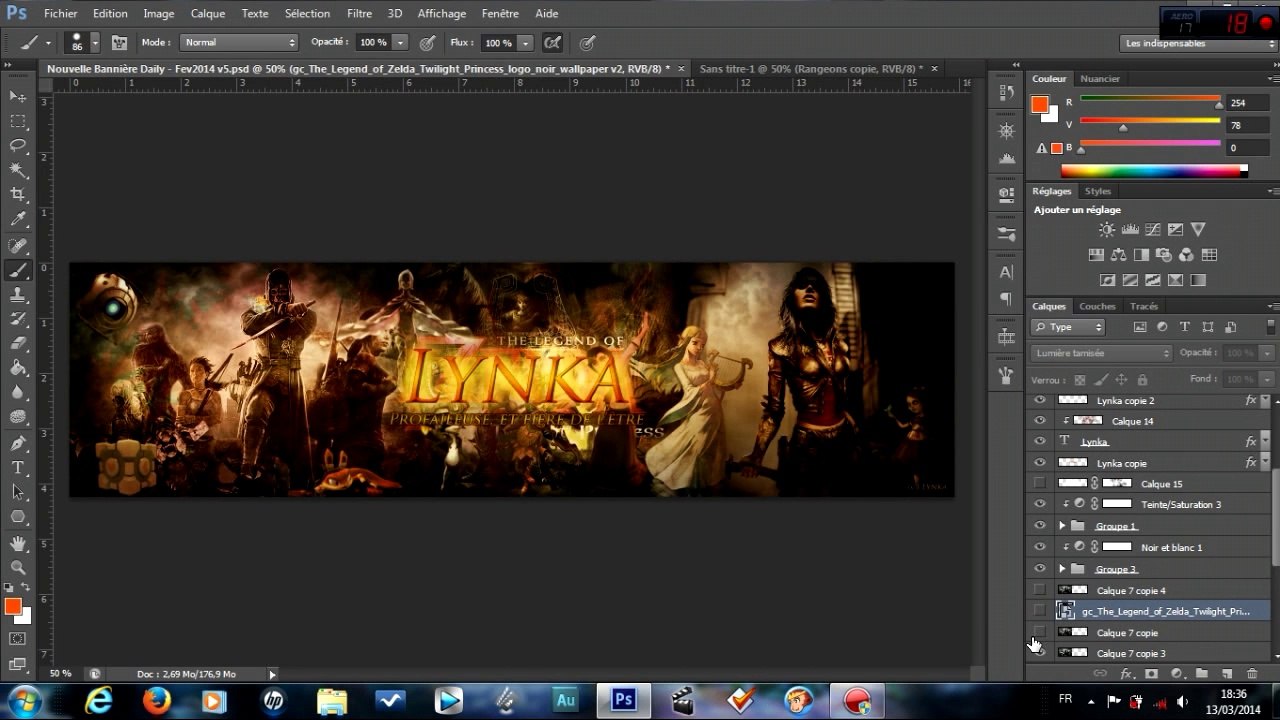Hide the Calque 14 layer
Image resolution: width=1280 pixels, height=720 pixels.
point(1040,421)
